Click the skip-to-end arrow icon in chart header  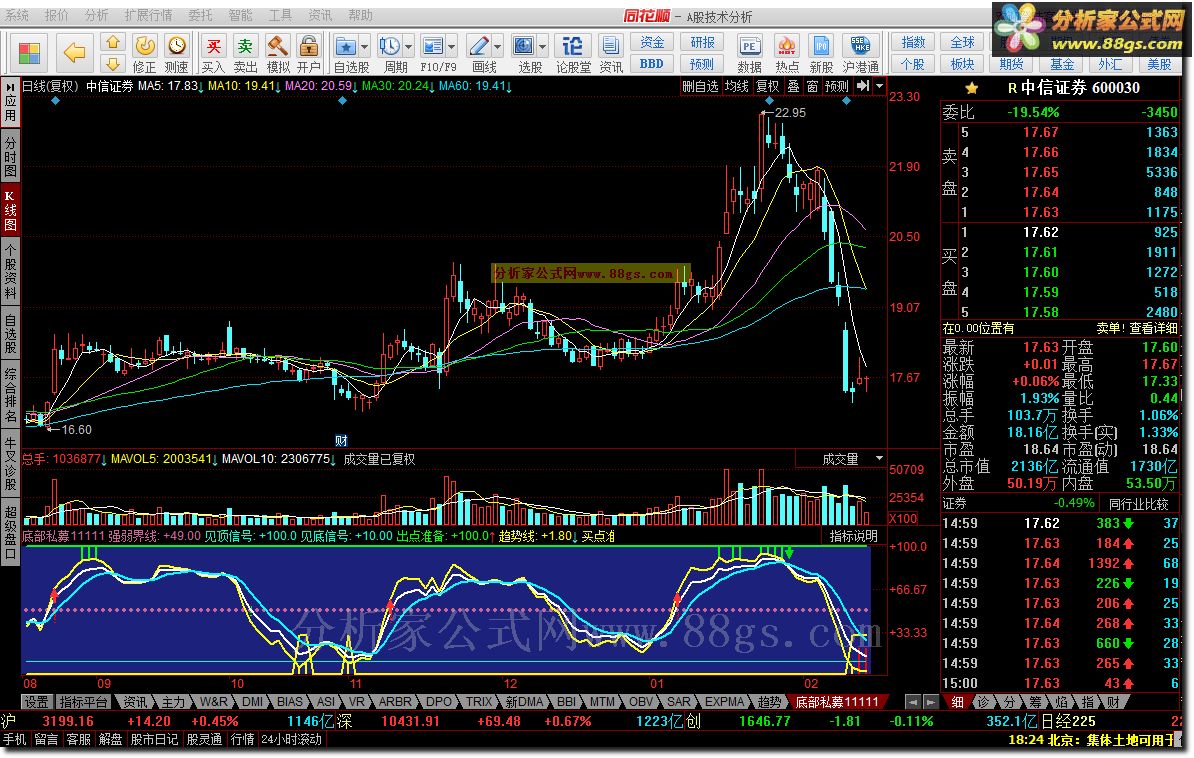point(863,87)
